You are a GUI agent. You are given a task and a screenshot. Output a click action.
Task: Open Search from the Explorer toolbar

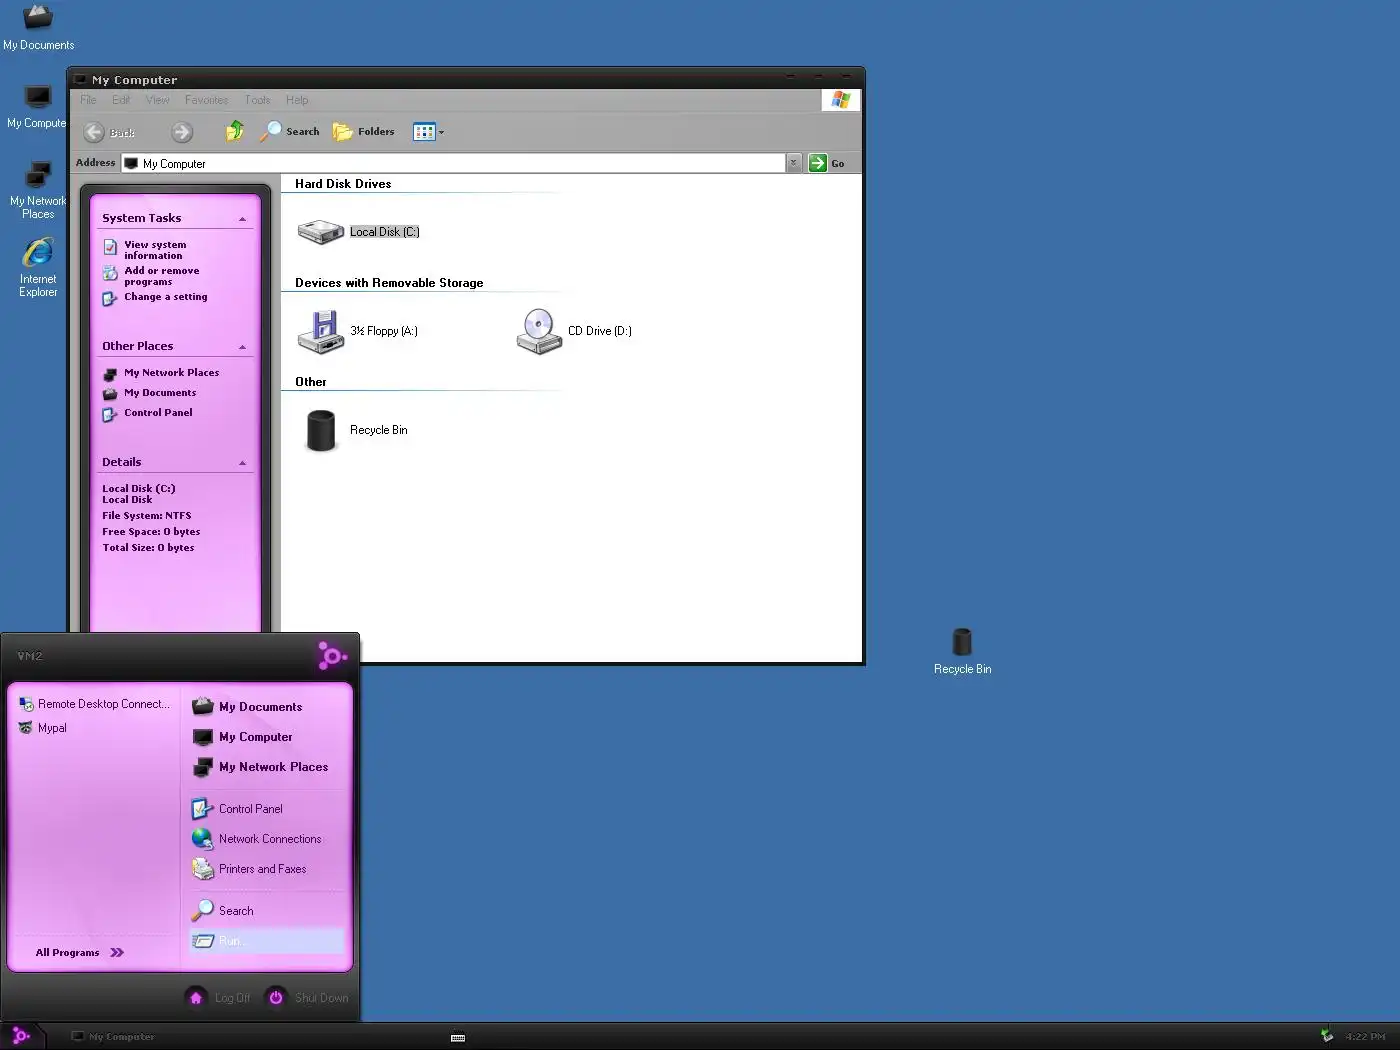pos(290,131)
